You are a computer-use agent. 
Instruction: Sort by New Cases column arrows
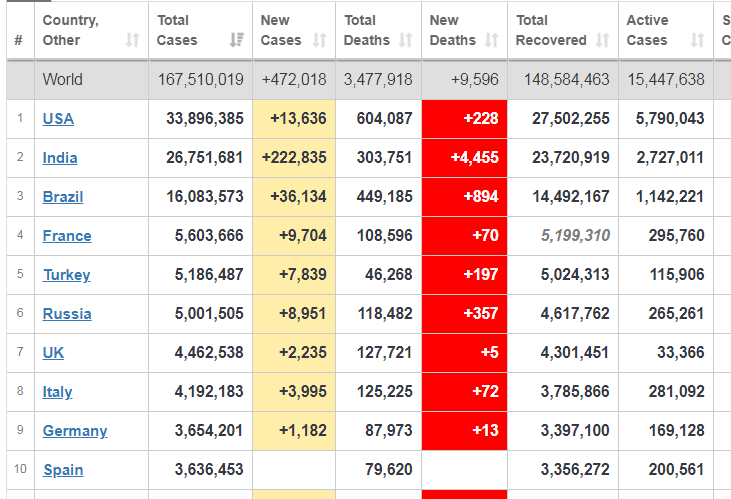point(319,40)
